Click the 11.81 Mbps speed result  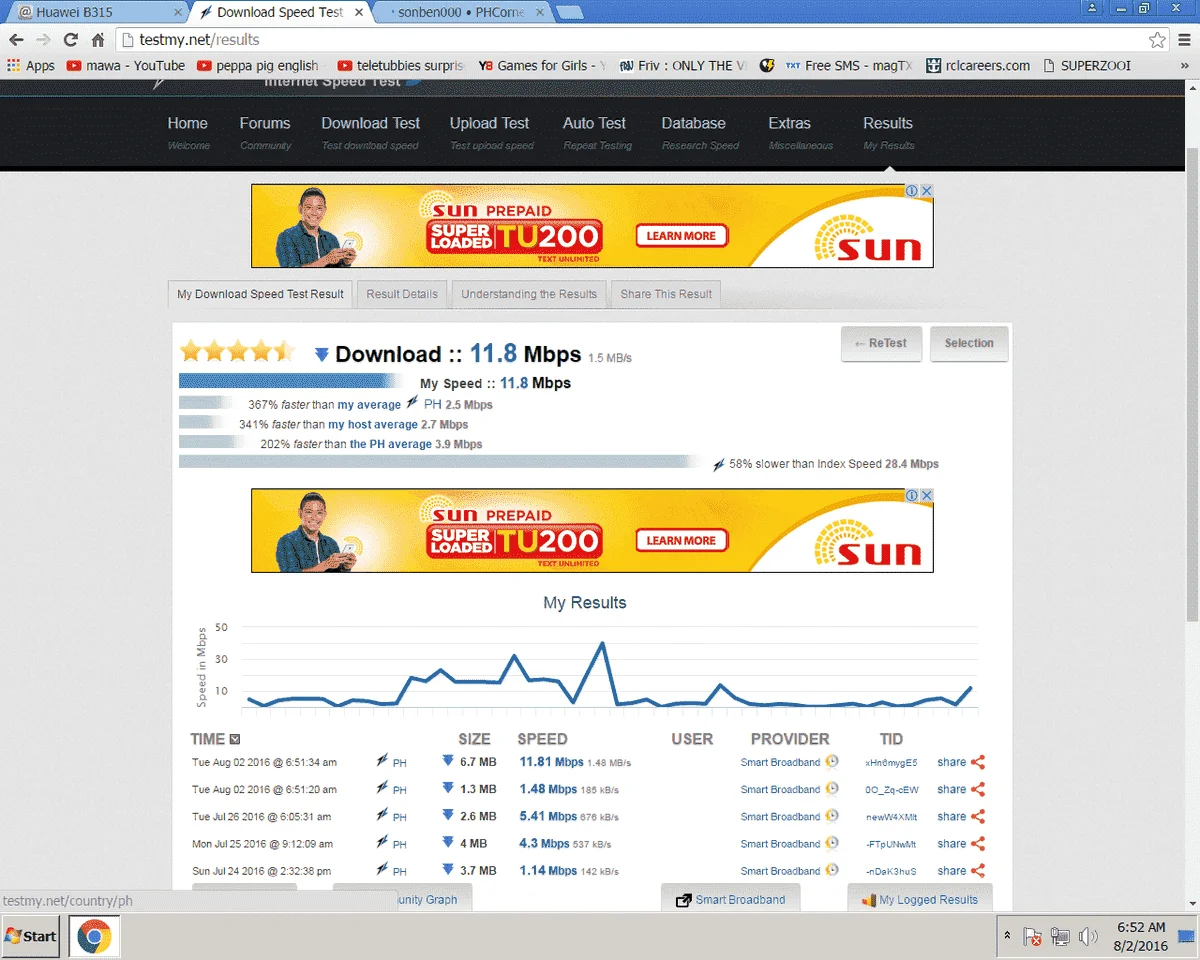click(x=551, y=762)
